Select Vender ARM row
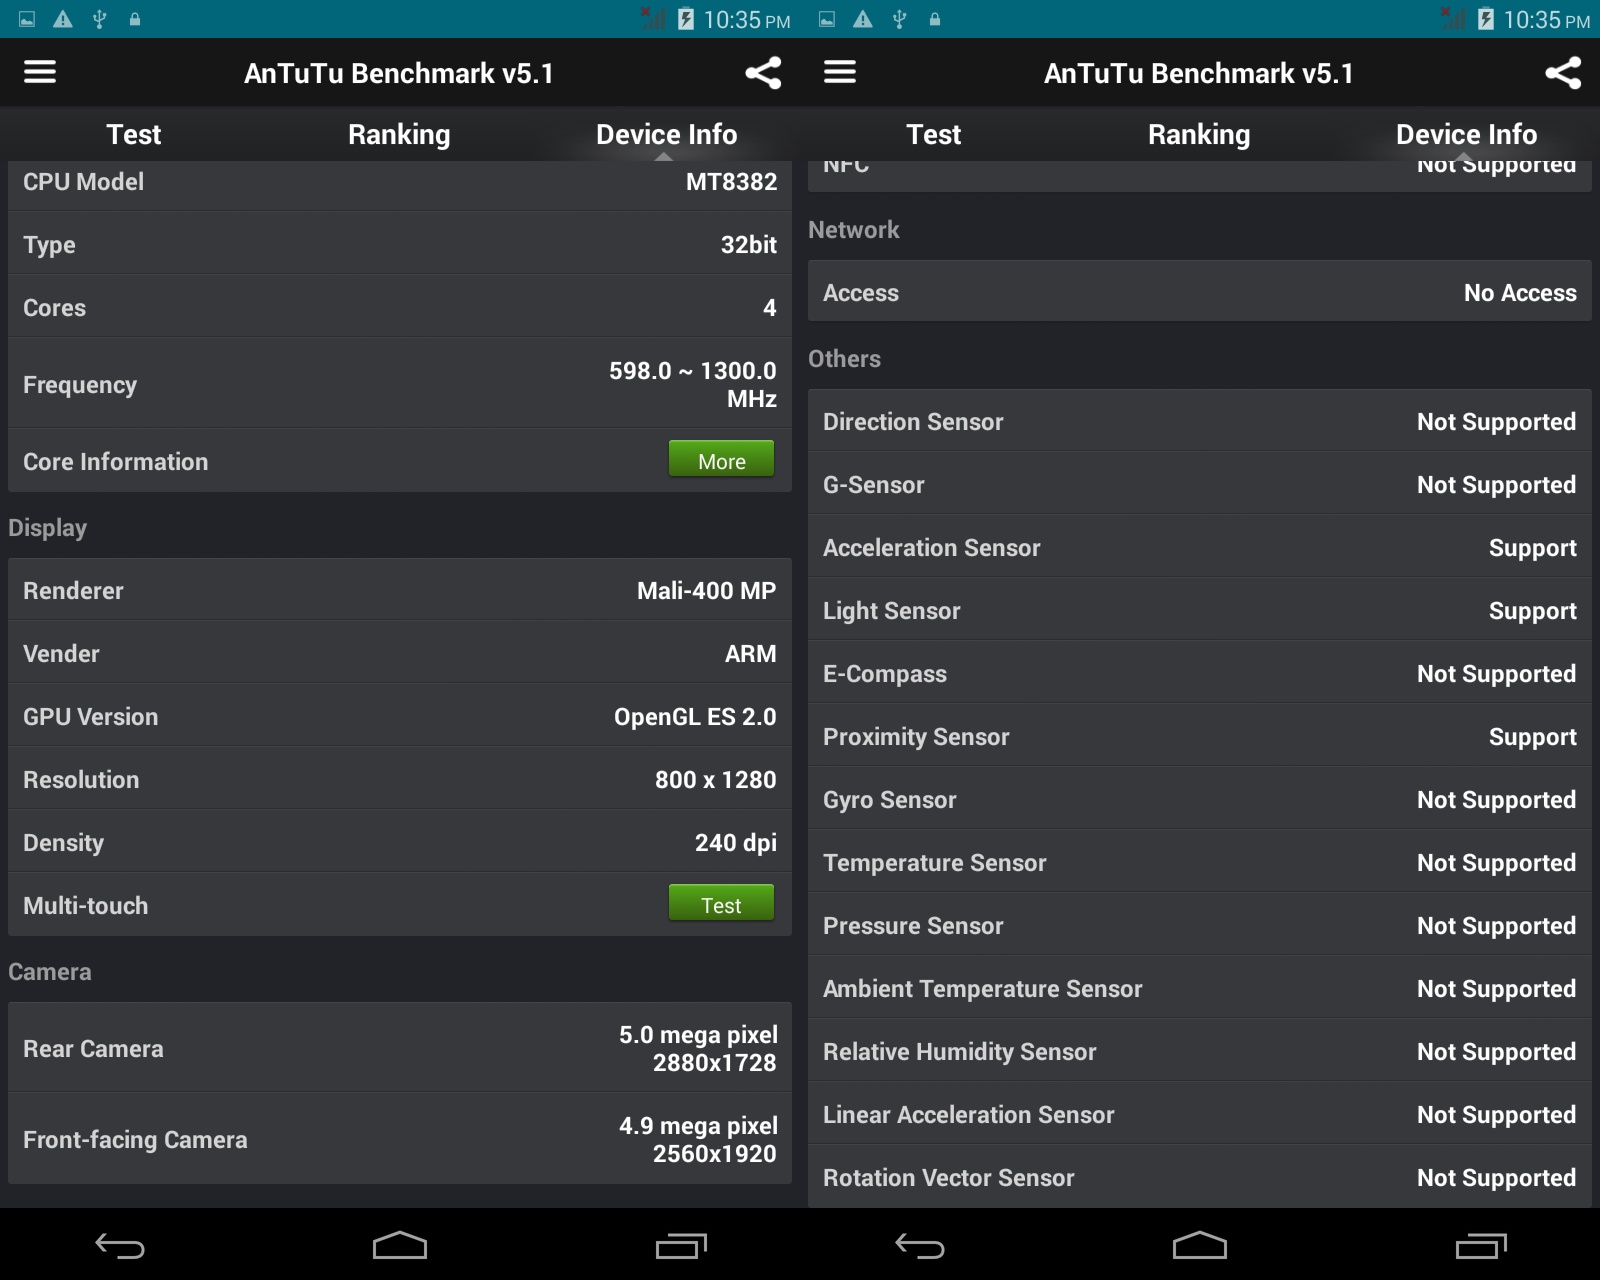The width and height of the screenshot is (1600, 1280). (400, 653)
